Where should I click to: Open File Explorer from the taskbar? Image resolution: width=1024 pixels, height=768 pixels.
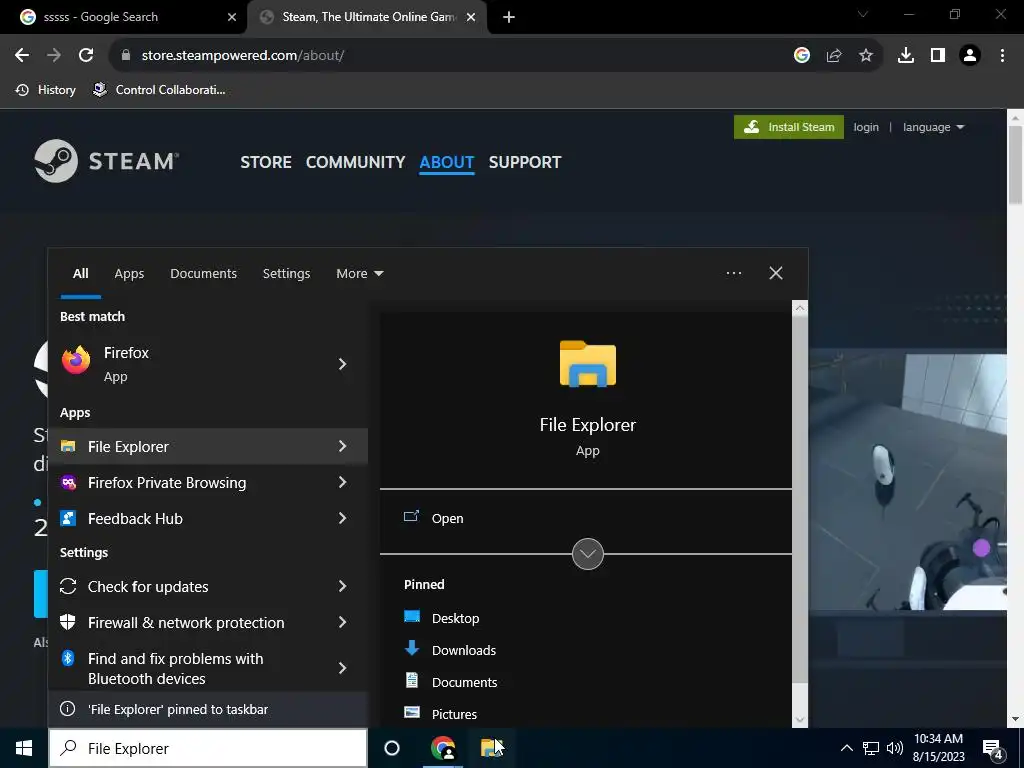(x=492, y=748)
